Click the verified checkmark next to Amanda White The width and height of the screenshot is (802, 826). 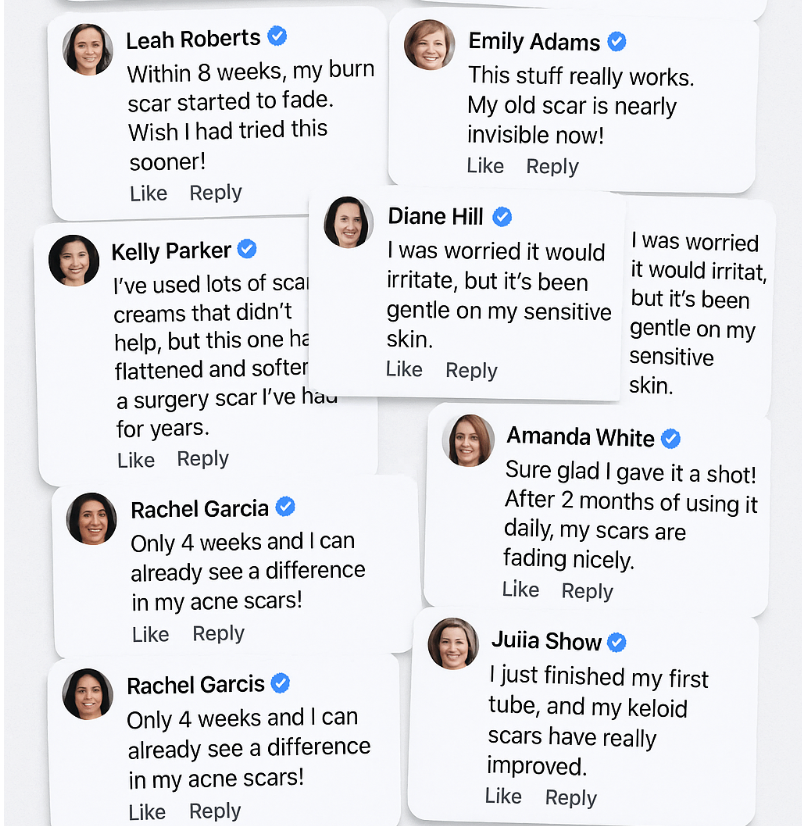pyautogui.click(x=671, y=438)
